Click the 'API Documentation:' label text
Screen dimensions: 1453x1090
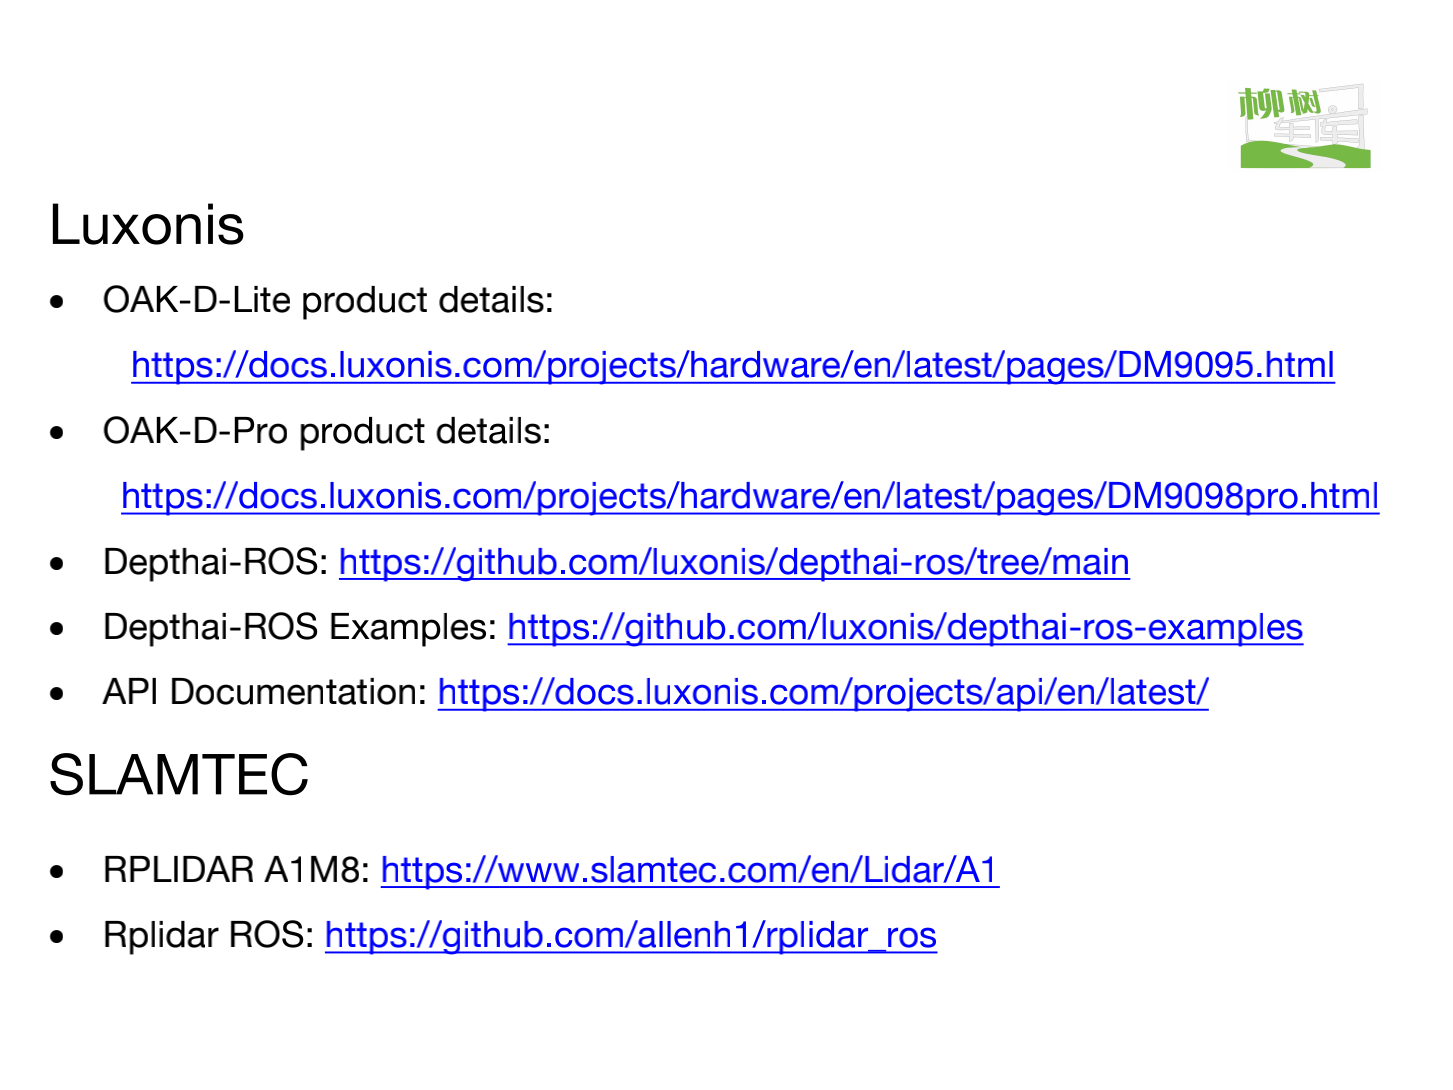pos(265,692)
